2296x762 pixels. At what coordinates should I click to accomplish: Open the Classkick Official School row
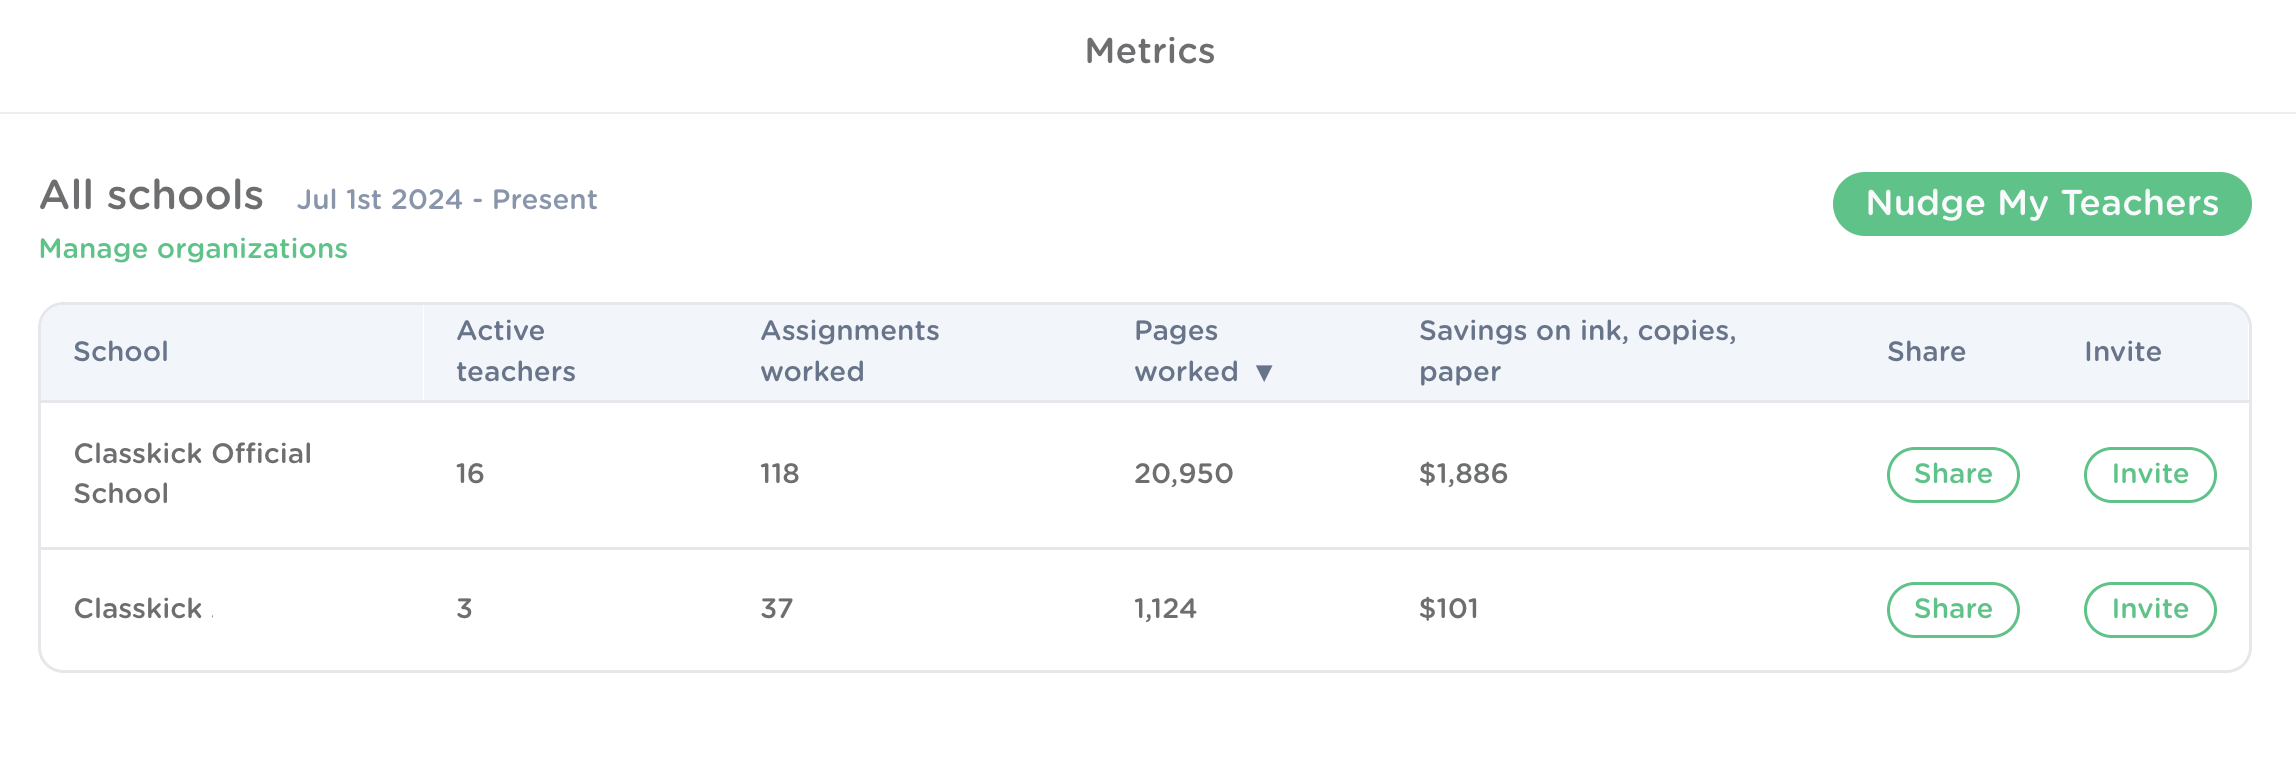coord(192,473)
